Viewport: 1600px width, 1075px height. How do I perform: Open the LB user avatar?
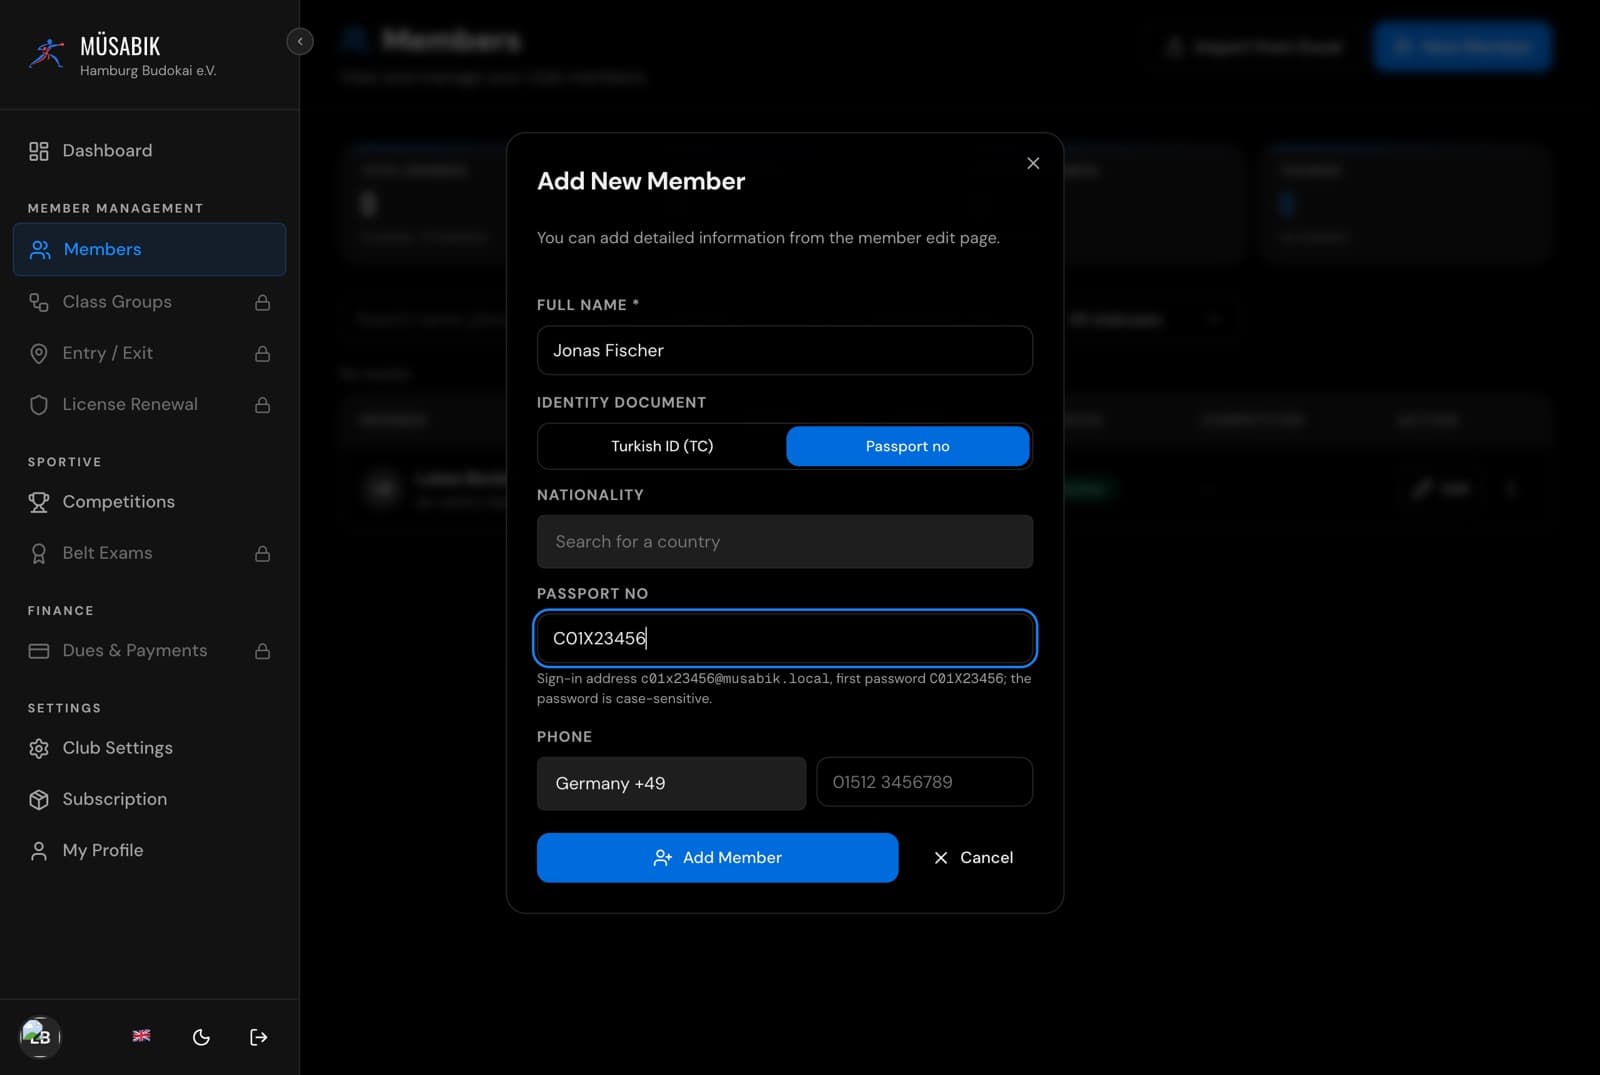40,1036
